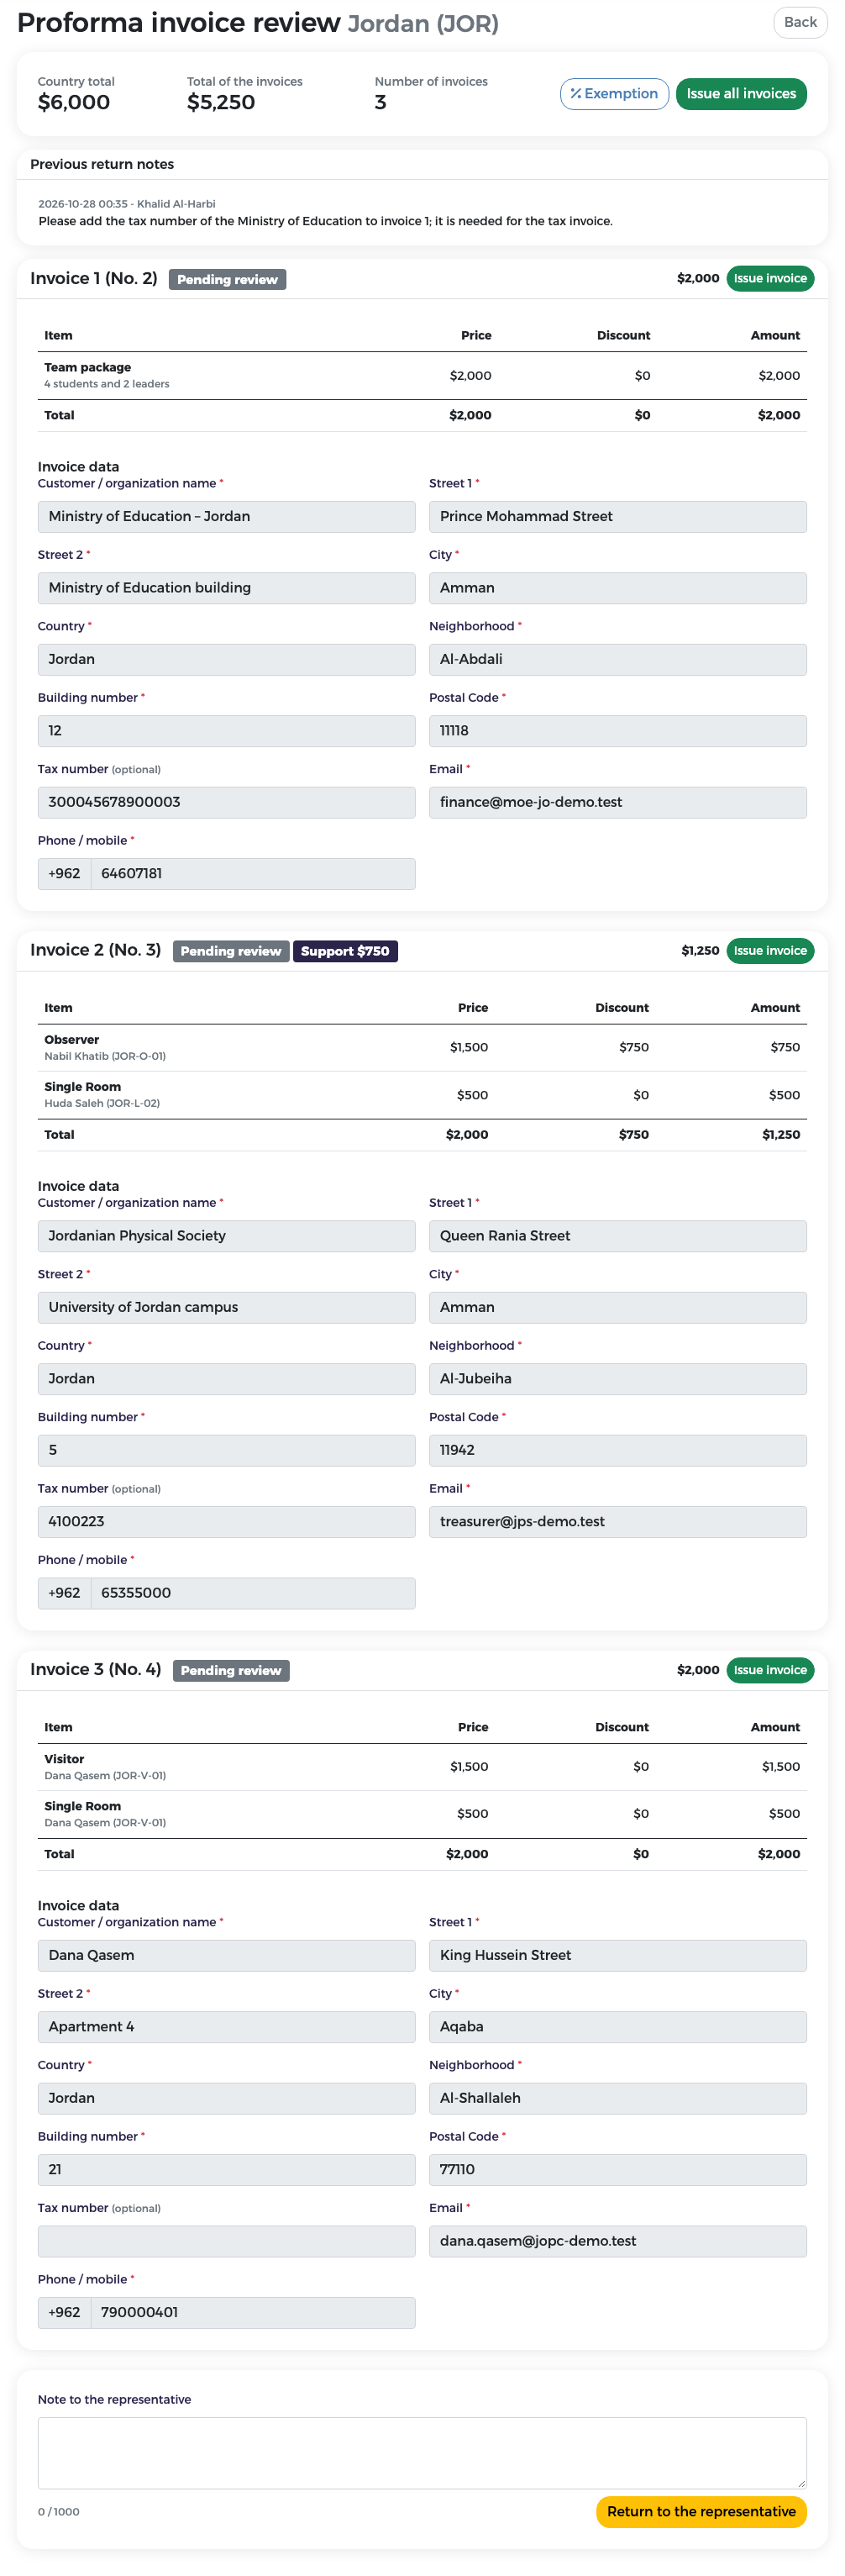Click the Al-Abdali neighborhood field

(x=618, y=660)
